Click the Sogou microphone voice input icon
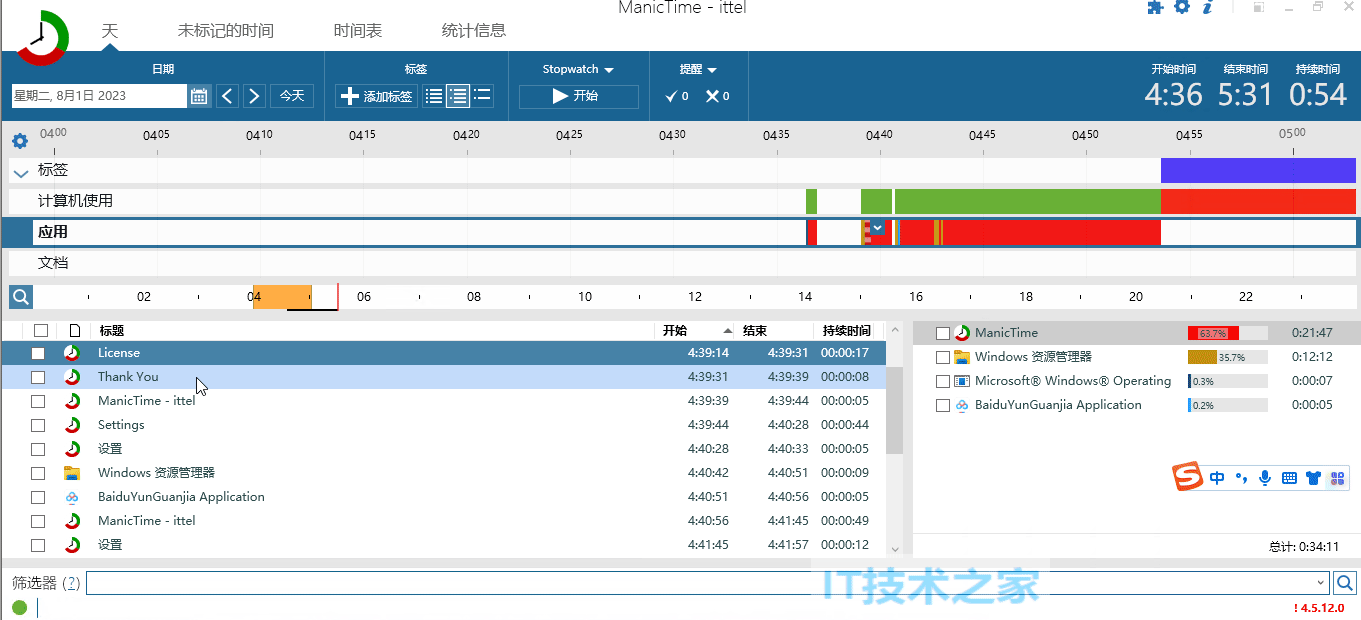Screen dimensions: 1361x620 1265,478
